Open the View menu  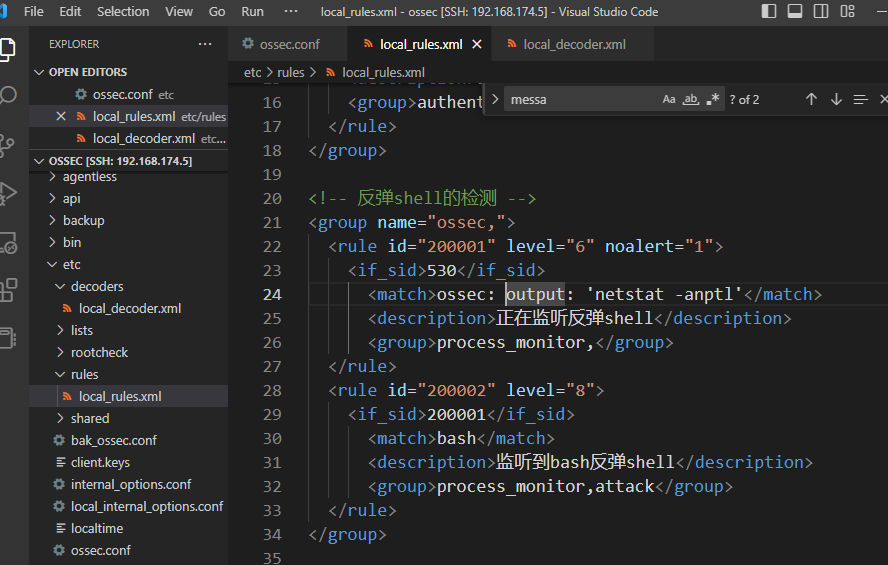tap(179, 11)
